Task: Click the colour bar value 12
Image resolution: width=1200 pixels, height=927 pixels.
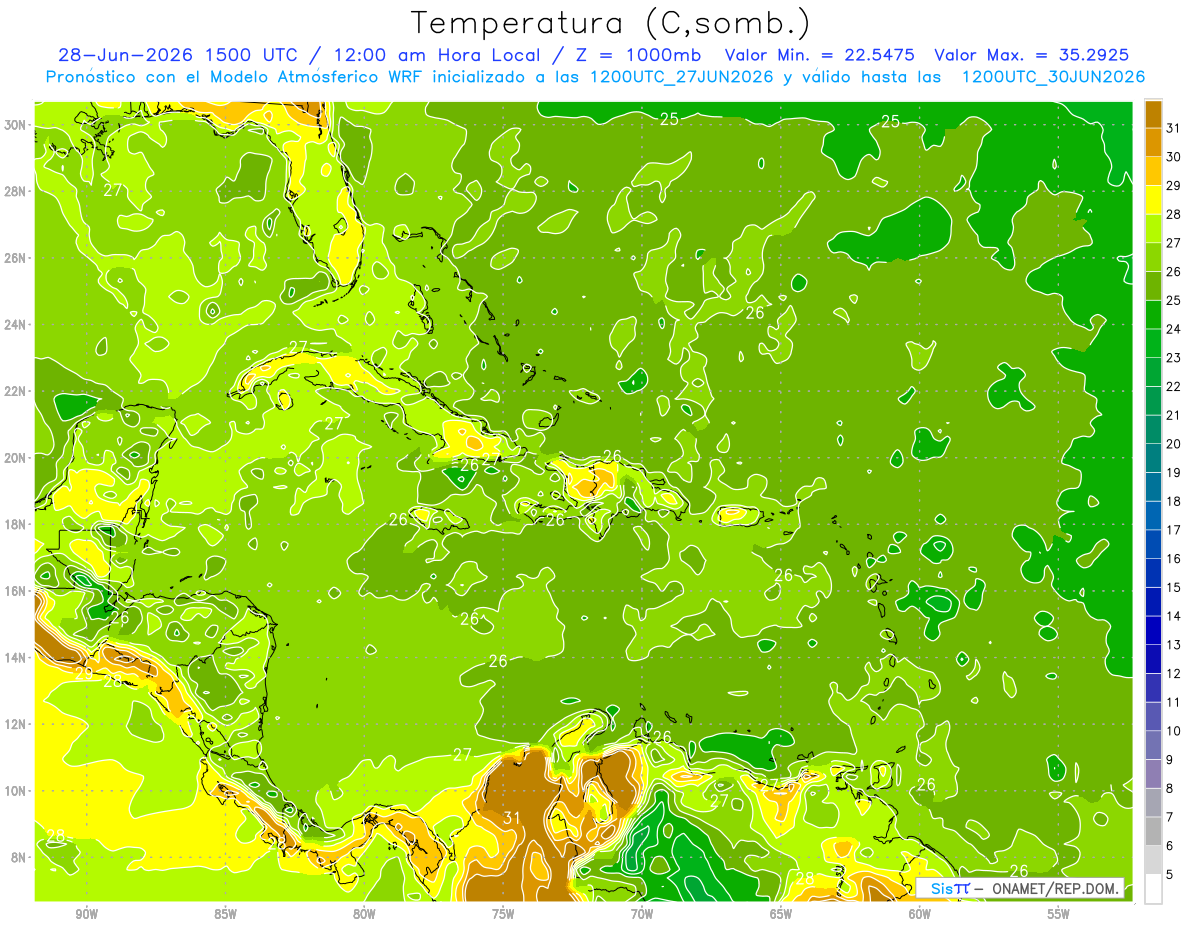Action: point(1174,674)
